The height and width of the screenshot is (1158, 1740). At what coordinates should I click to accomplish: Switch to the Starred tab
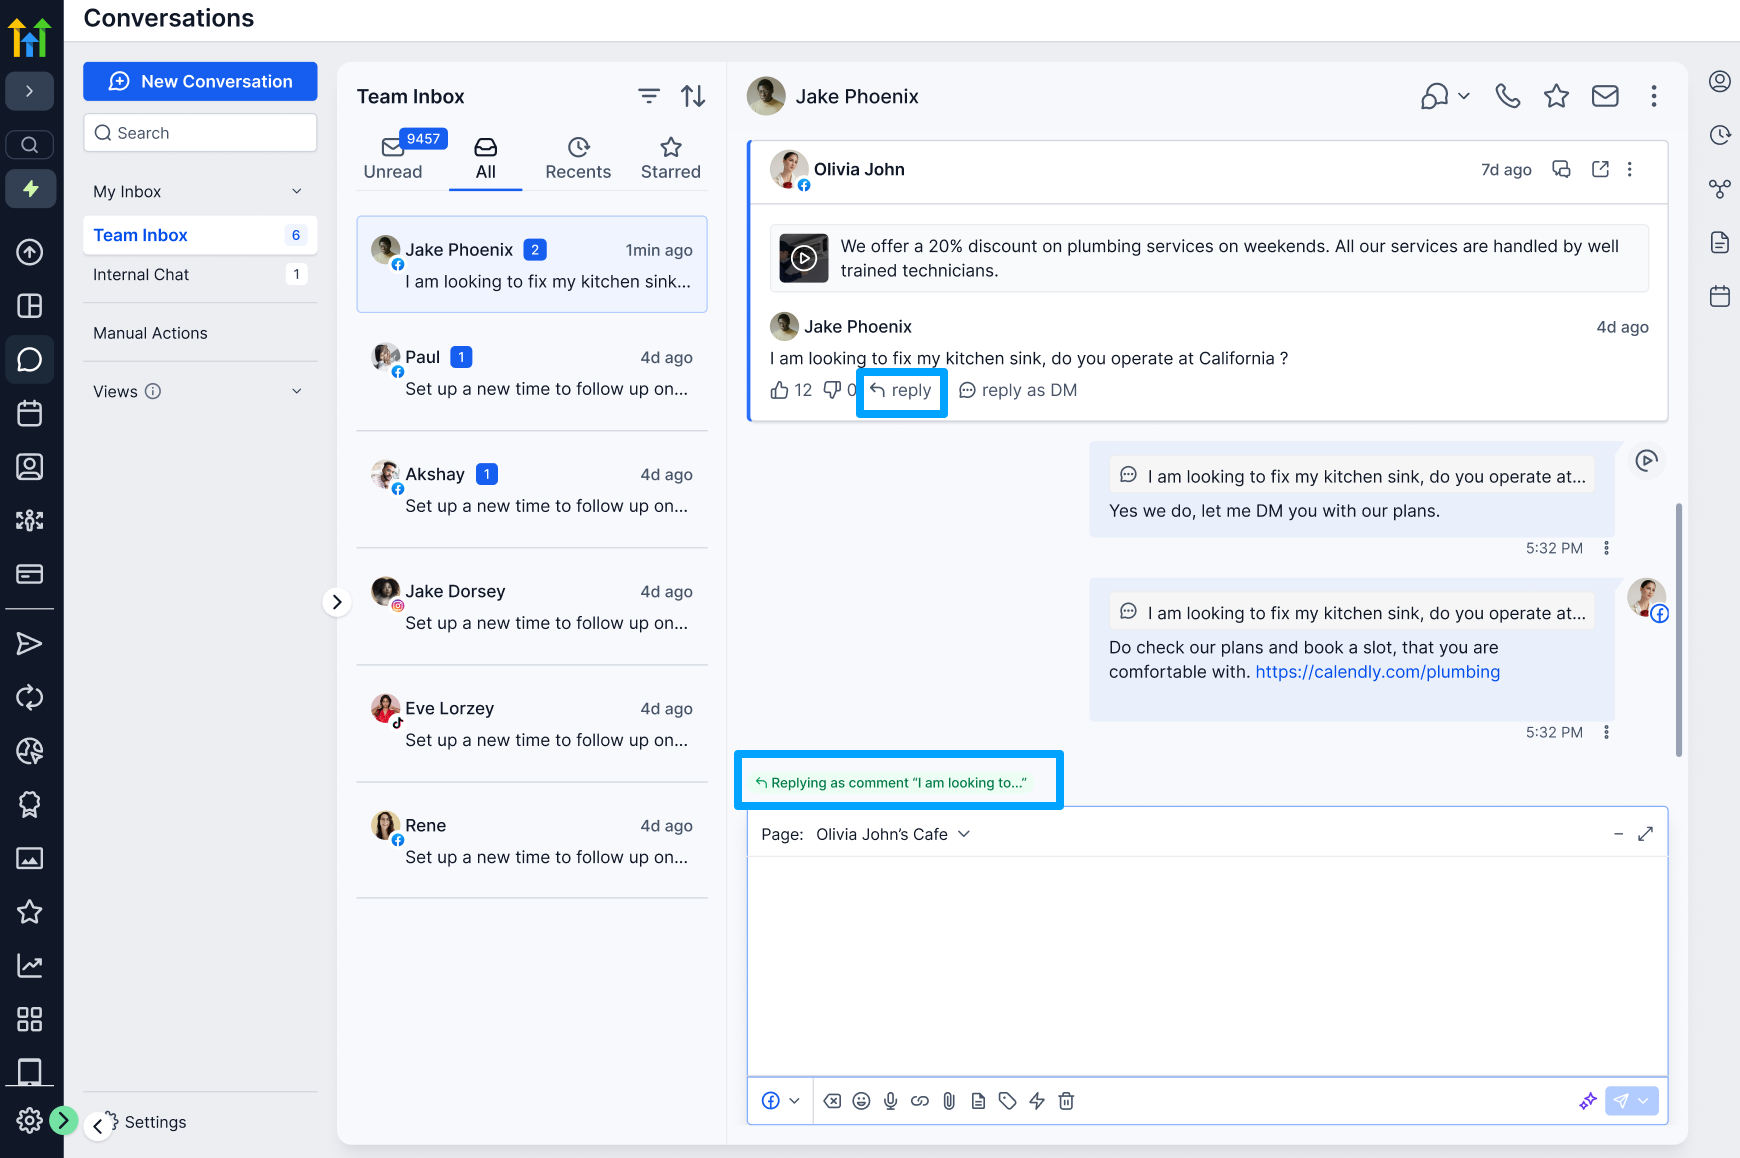671,158
